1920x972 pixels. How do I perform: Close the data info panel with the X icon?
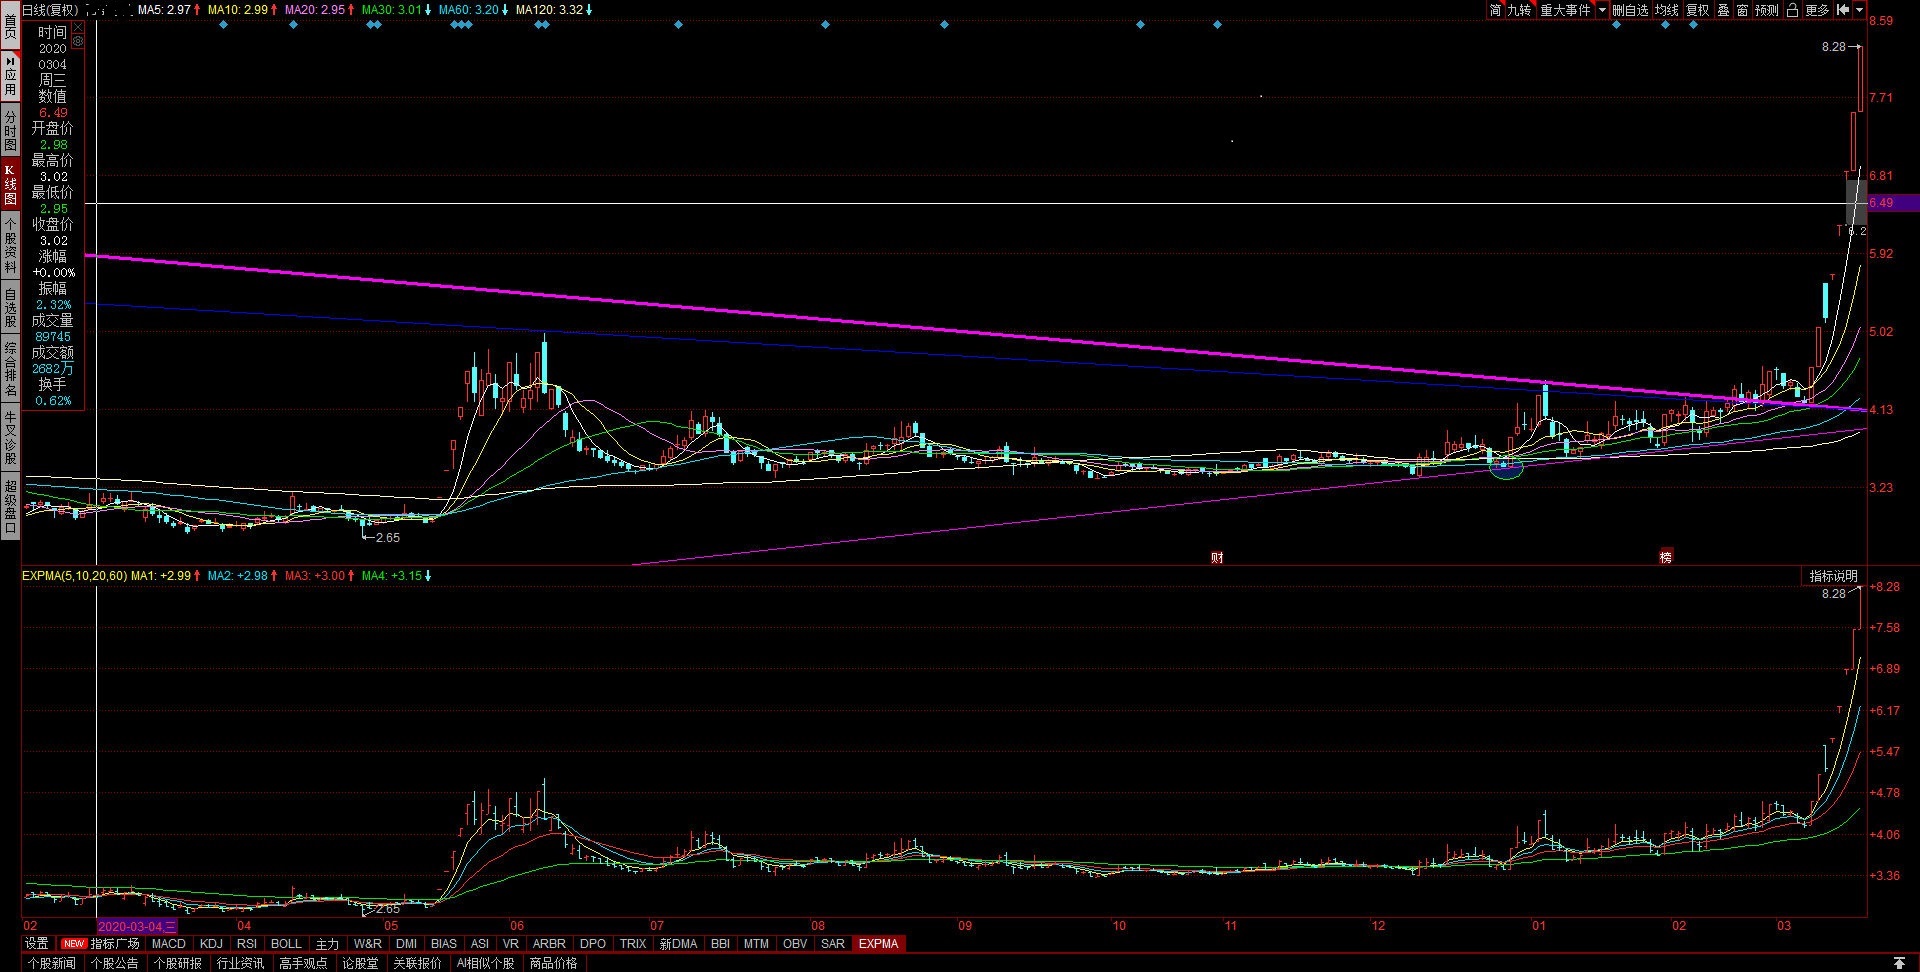click(x=77, y=28)
